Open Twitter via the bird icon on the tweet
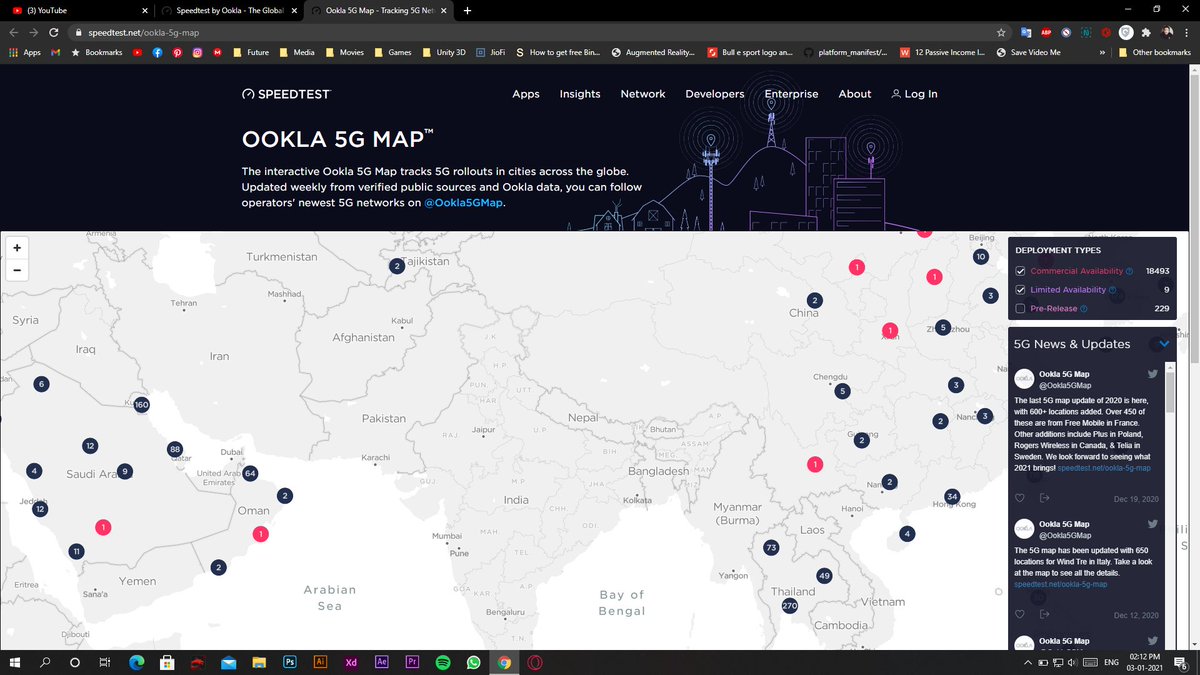 [x=1152, y=372]
